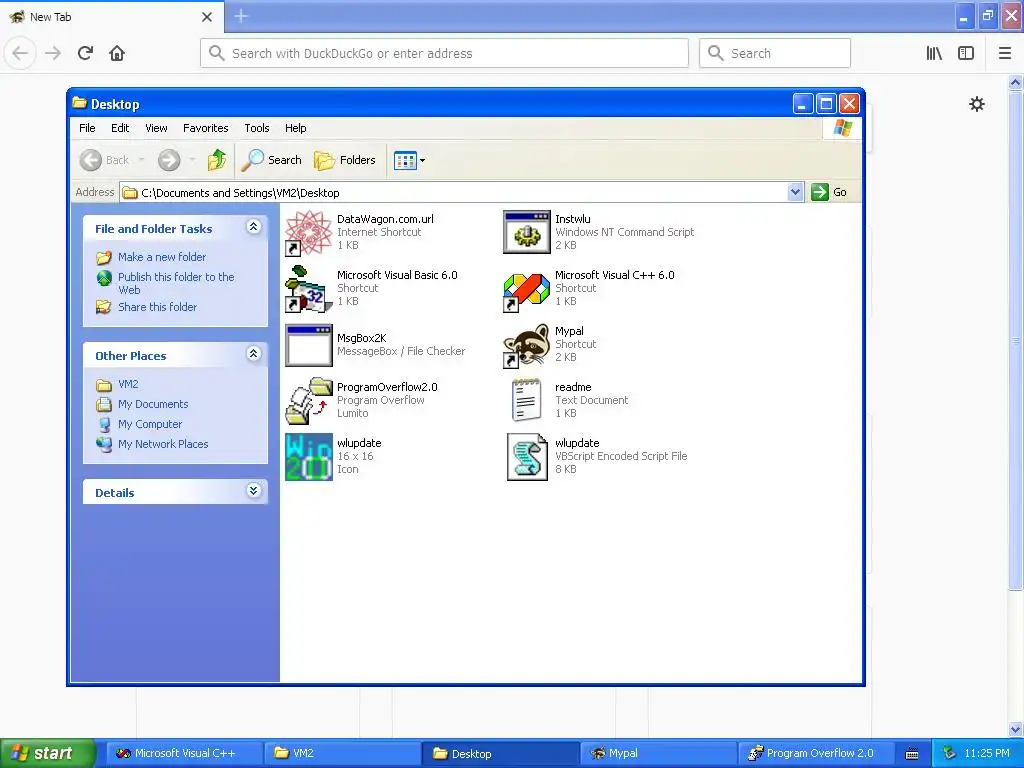Viewport: 1024px width, 768px height.
Task: Switch to Microsoft Visual C++ taskbar item
Action: tap(185, 754)
